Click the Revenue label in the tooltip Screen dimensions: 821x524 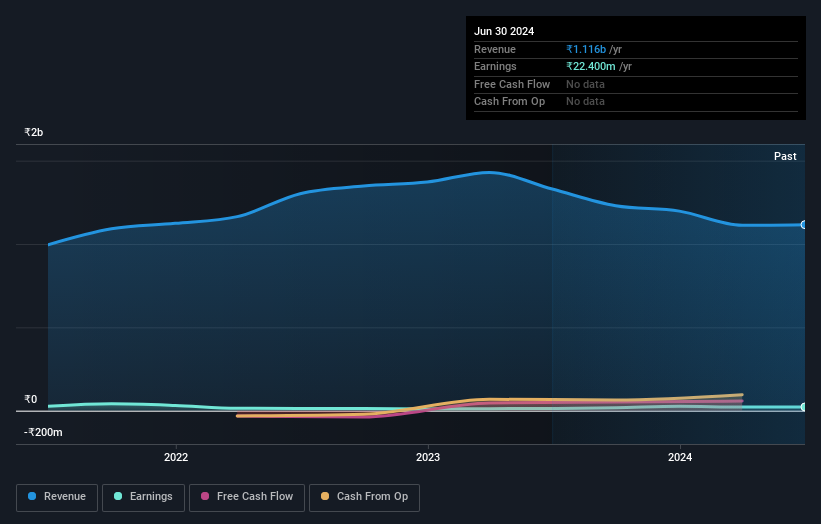495,49
